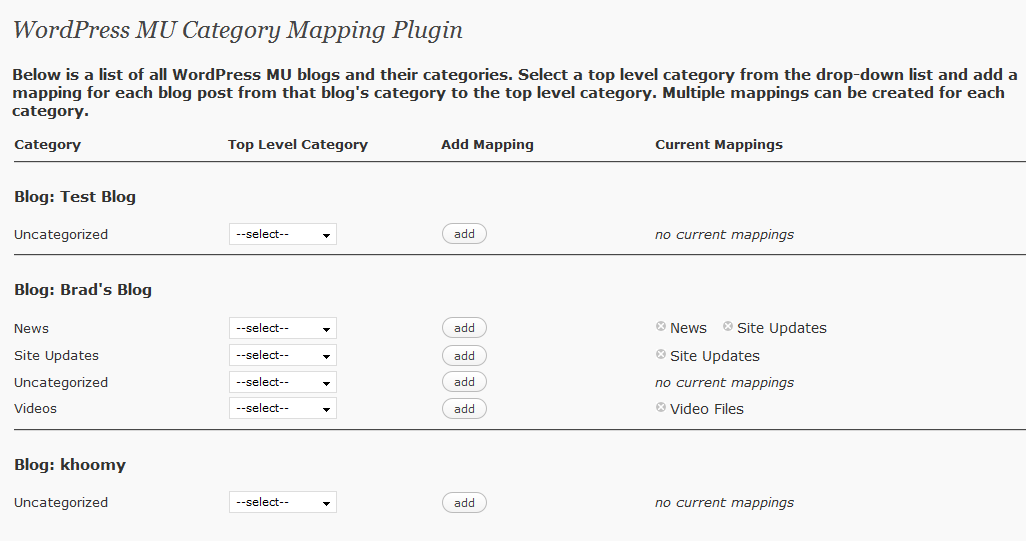This screenshot has height=541, width=1026.
Task: Click add button for Test Blog Uncategorized
Action: (464, 234)
